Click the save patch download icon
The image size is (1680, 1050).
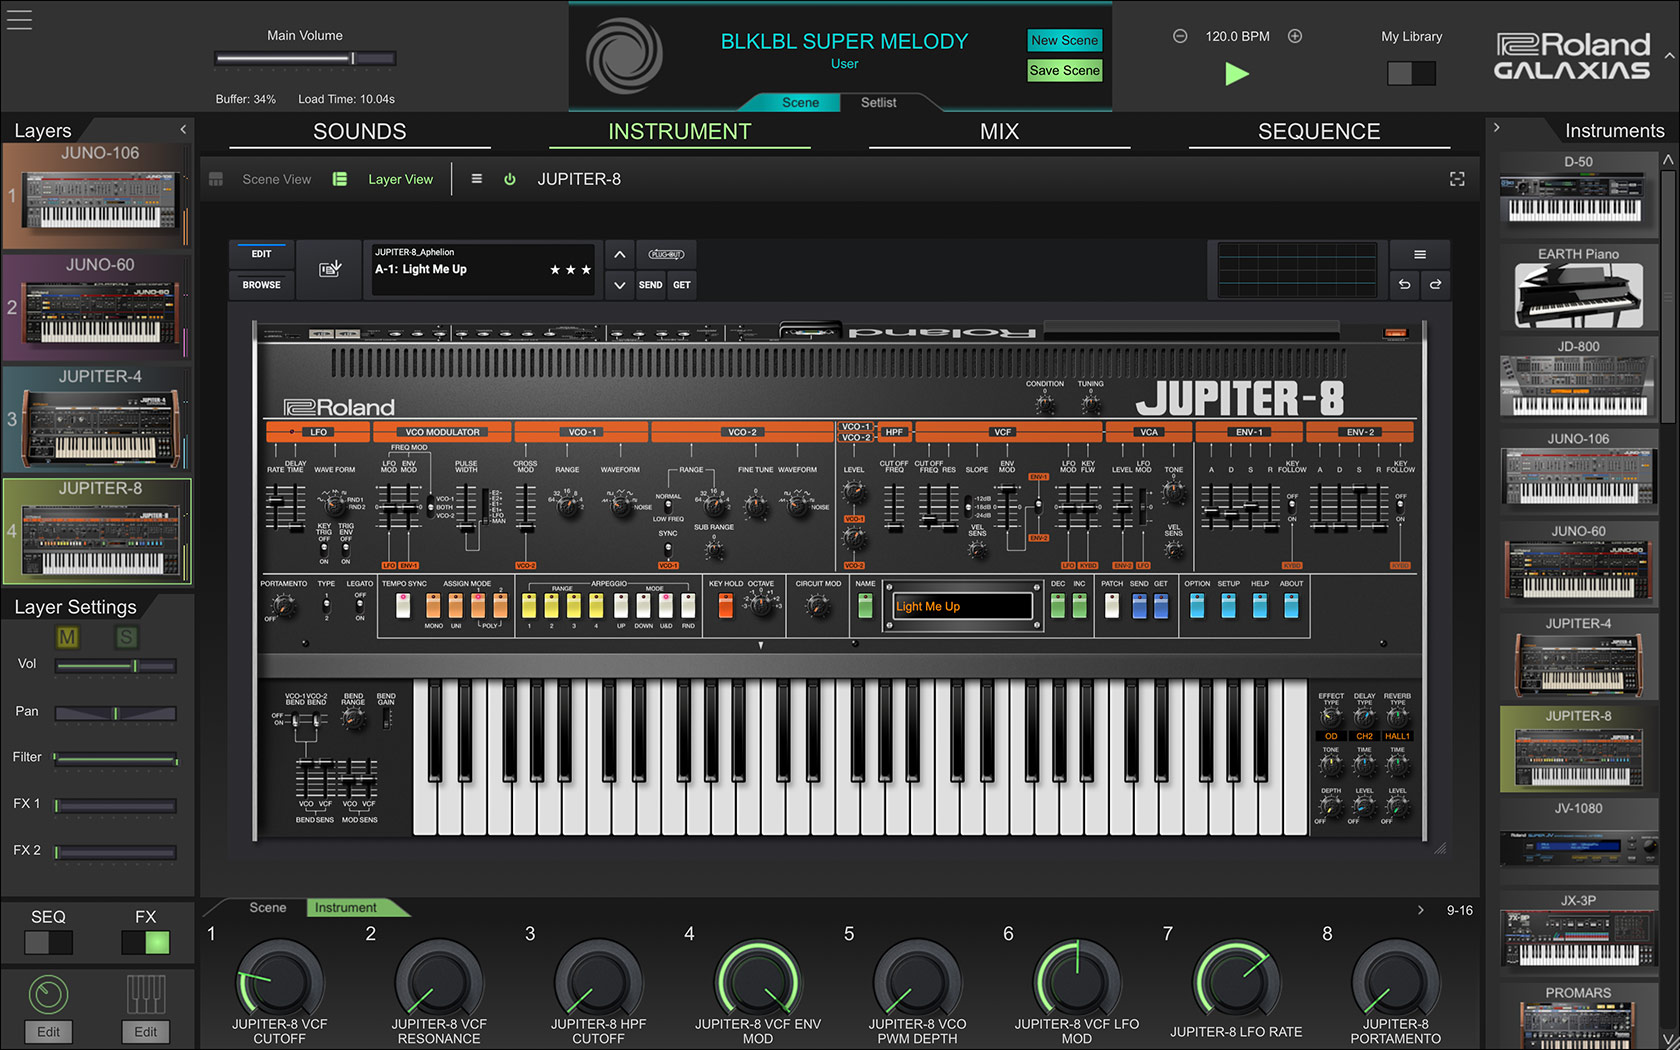click(x=330, y=269)
